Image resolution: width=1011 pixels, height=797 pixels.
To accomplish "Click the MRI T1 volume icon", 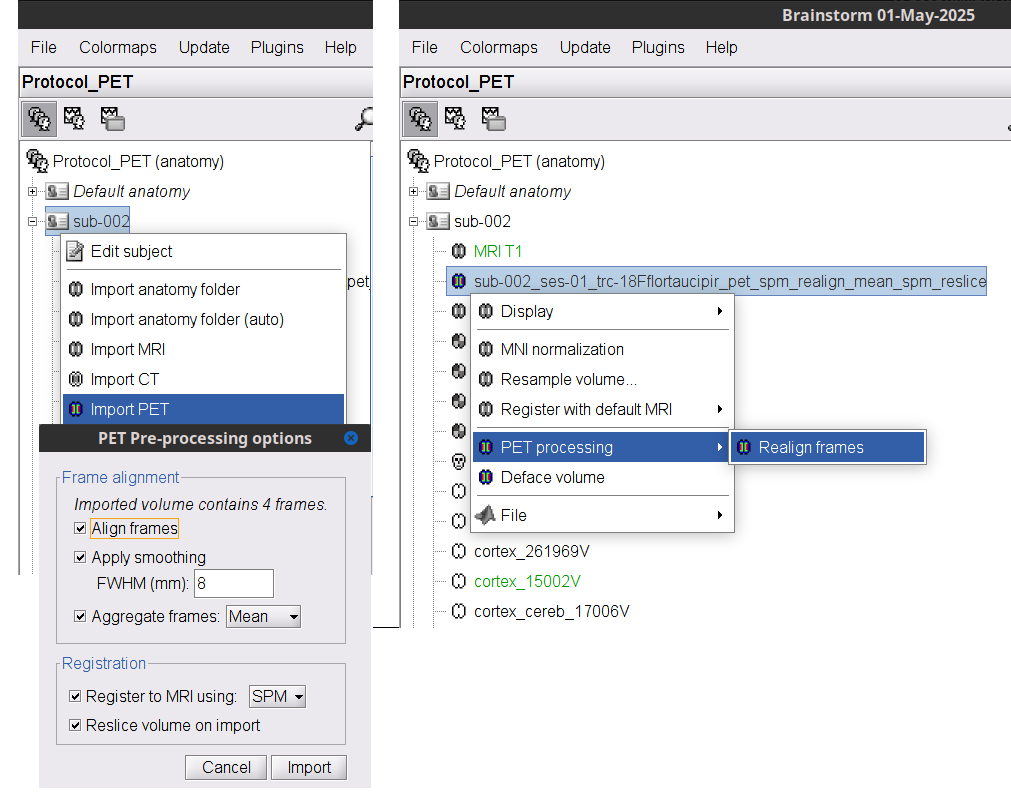I will [459, 251].
